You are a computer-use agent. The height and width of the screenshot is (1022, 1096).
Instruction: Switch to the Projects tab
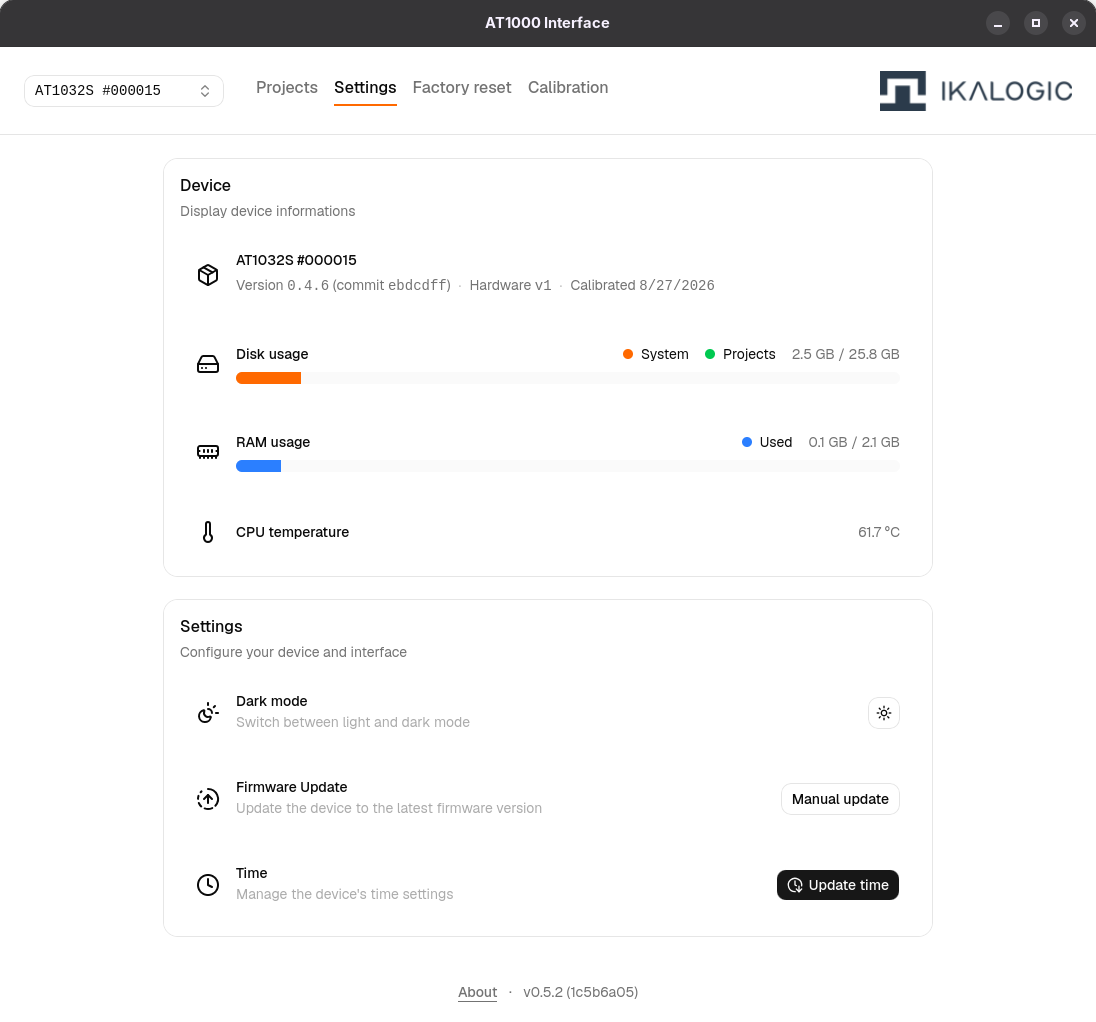coord(287,87)
